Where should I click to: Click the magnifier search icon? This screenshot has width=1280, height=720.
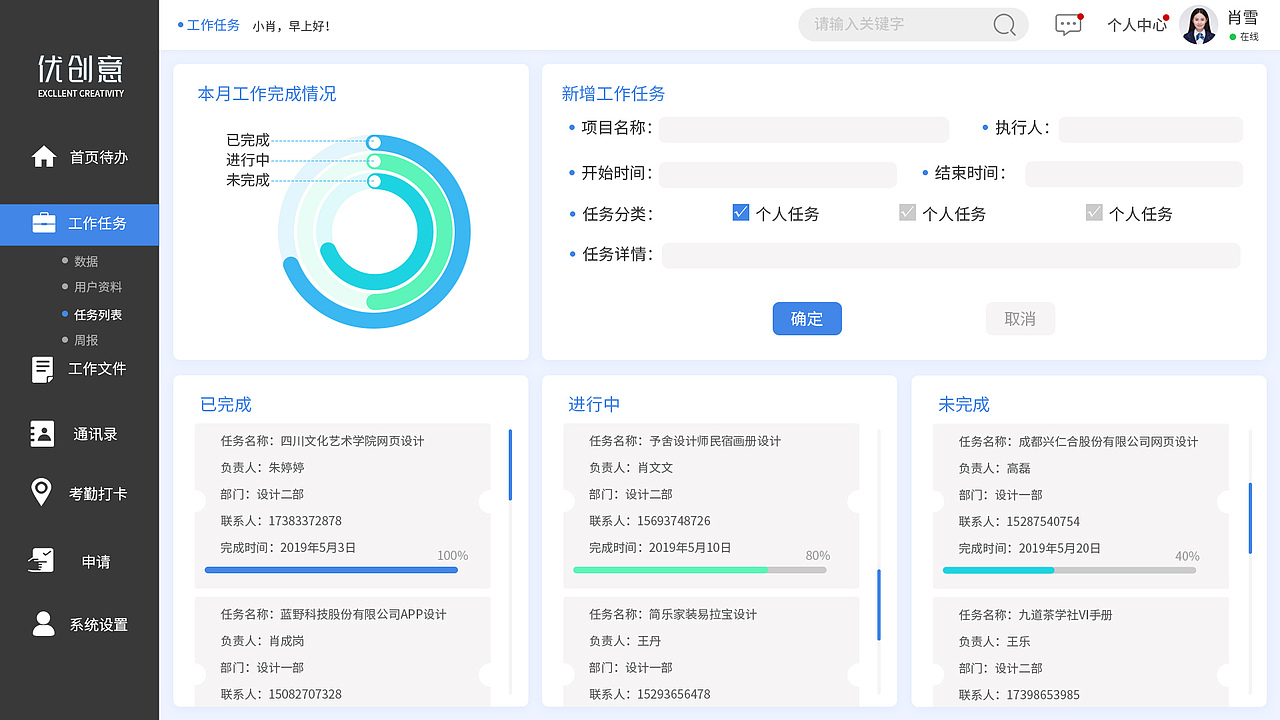(1005, 25)
